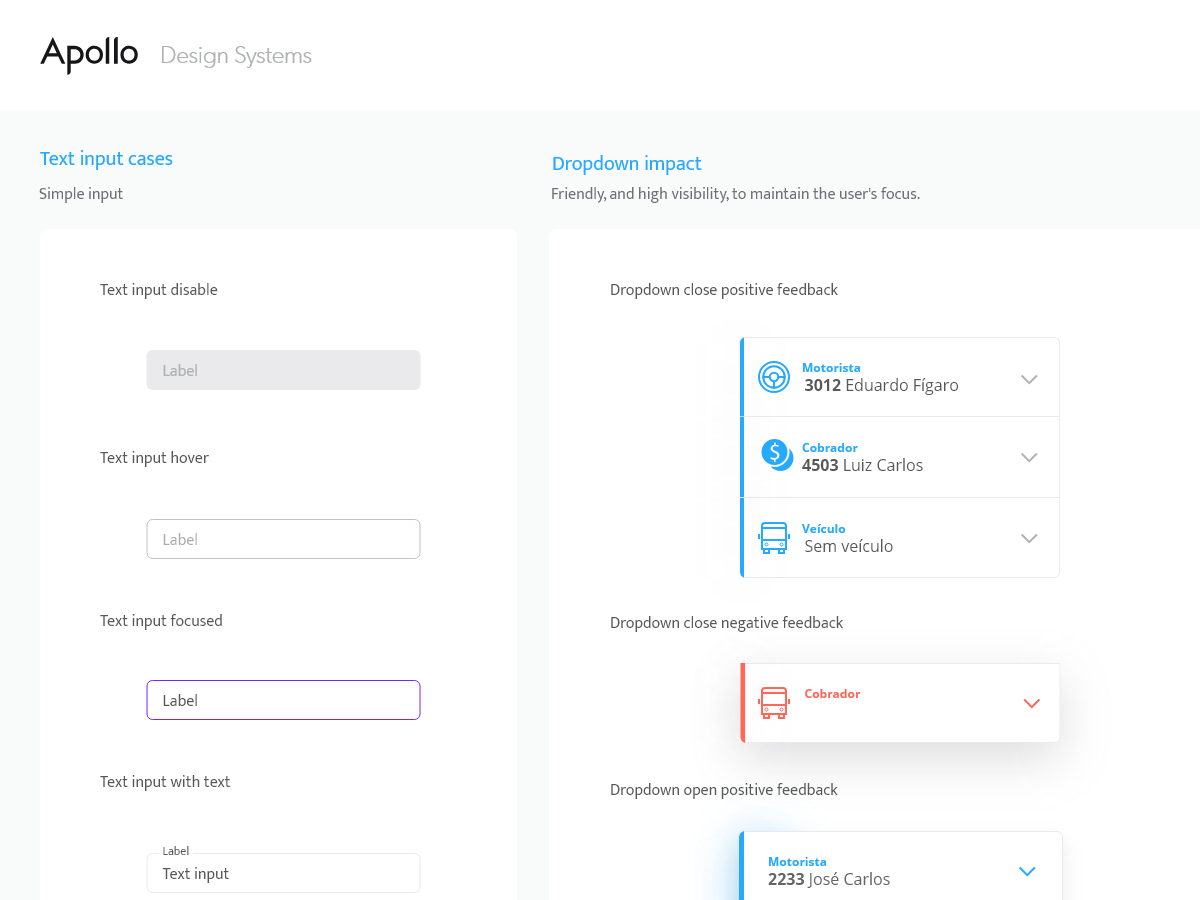The width and height of the screenshot is (1200, 900).
Task: Click the steering wheel Motorista icon
Action: tap(773, 377)
